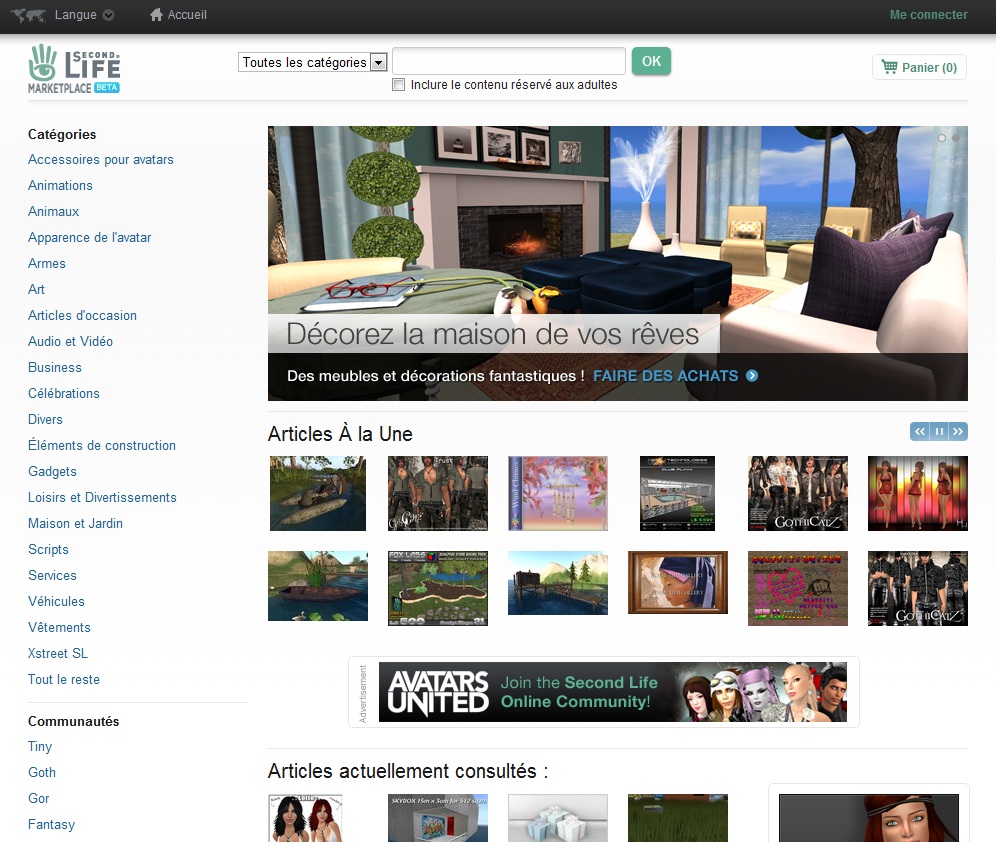Go to the Scripts category
Screen dimensions: 996x842
click(x=48, y=550)
